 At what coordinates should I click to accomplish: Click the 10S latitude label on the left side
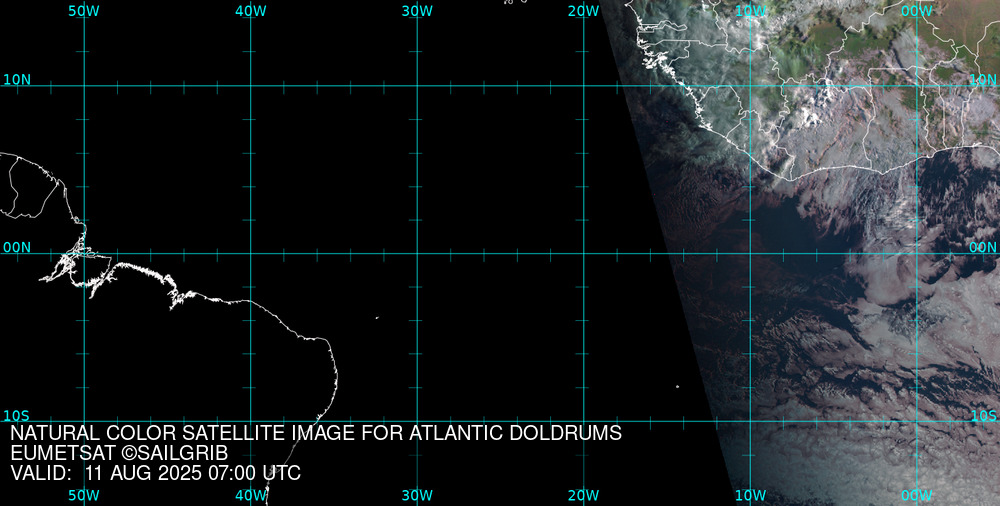(17, 416)
